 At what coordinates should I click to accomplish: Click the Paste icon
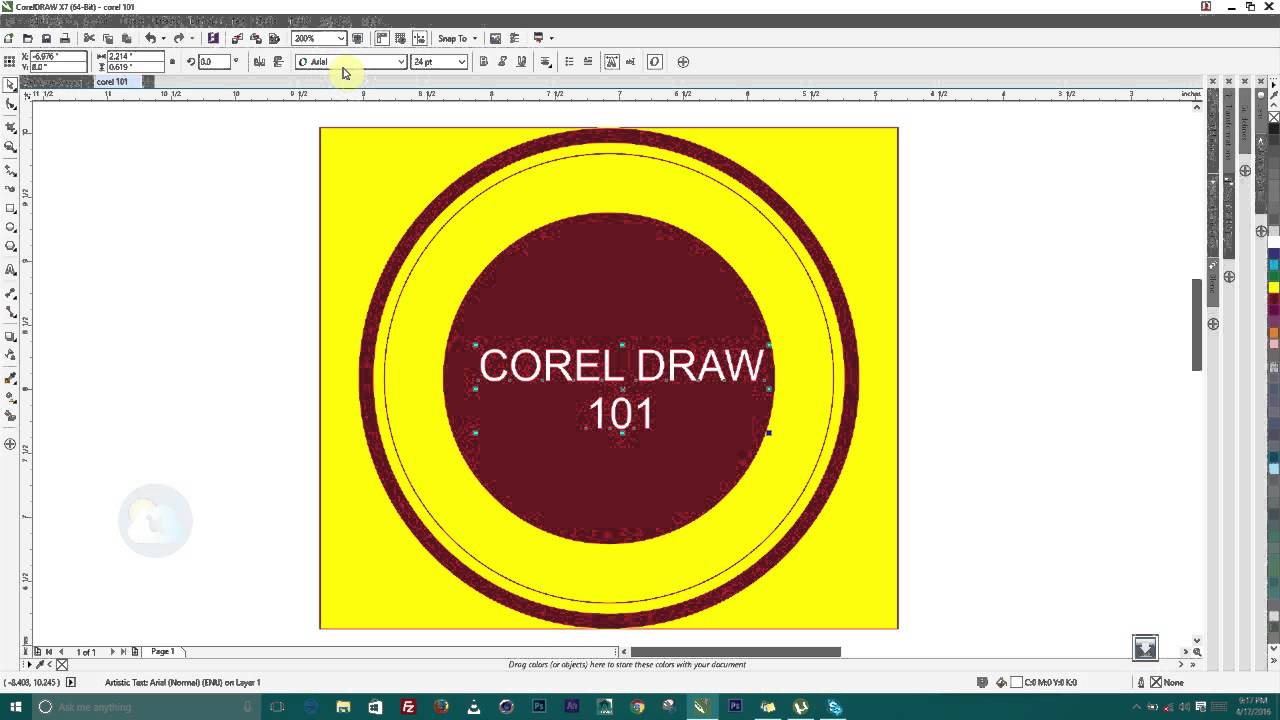coord(126,38)
